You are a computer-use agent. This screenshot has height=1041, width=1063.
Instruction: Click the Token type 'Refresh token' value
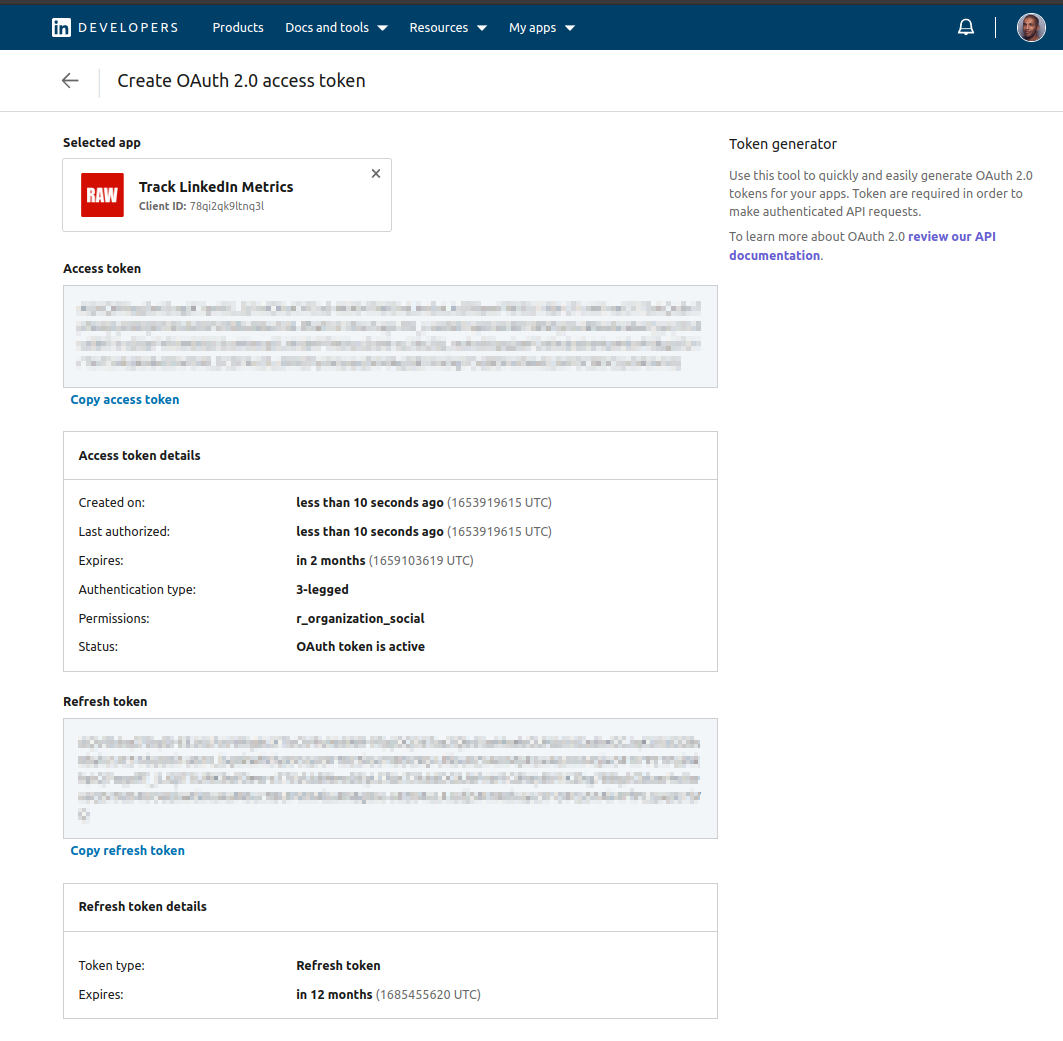pyautogui.click(x=338, y=965)
